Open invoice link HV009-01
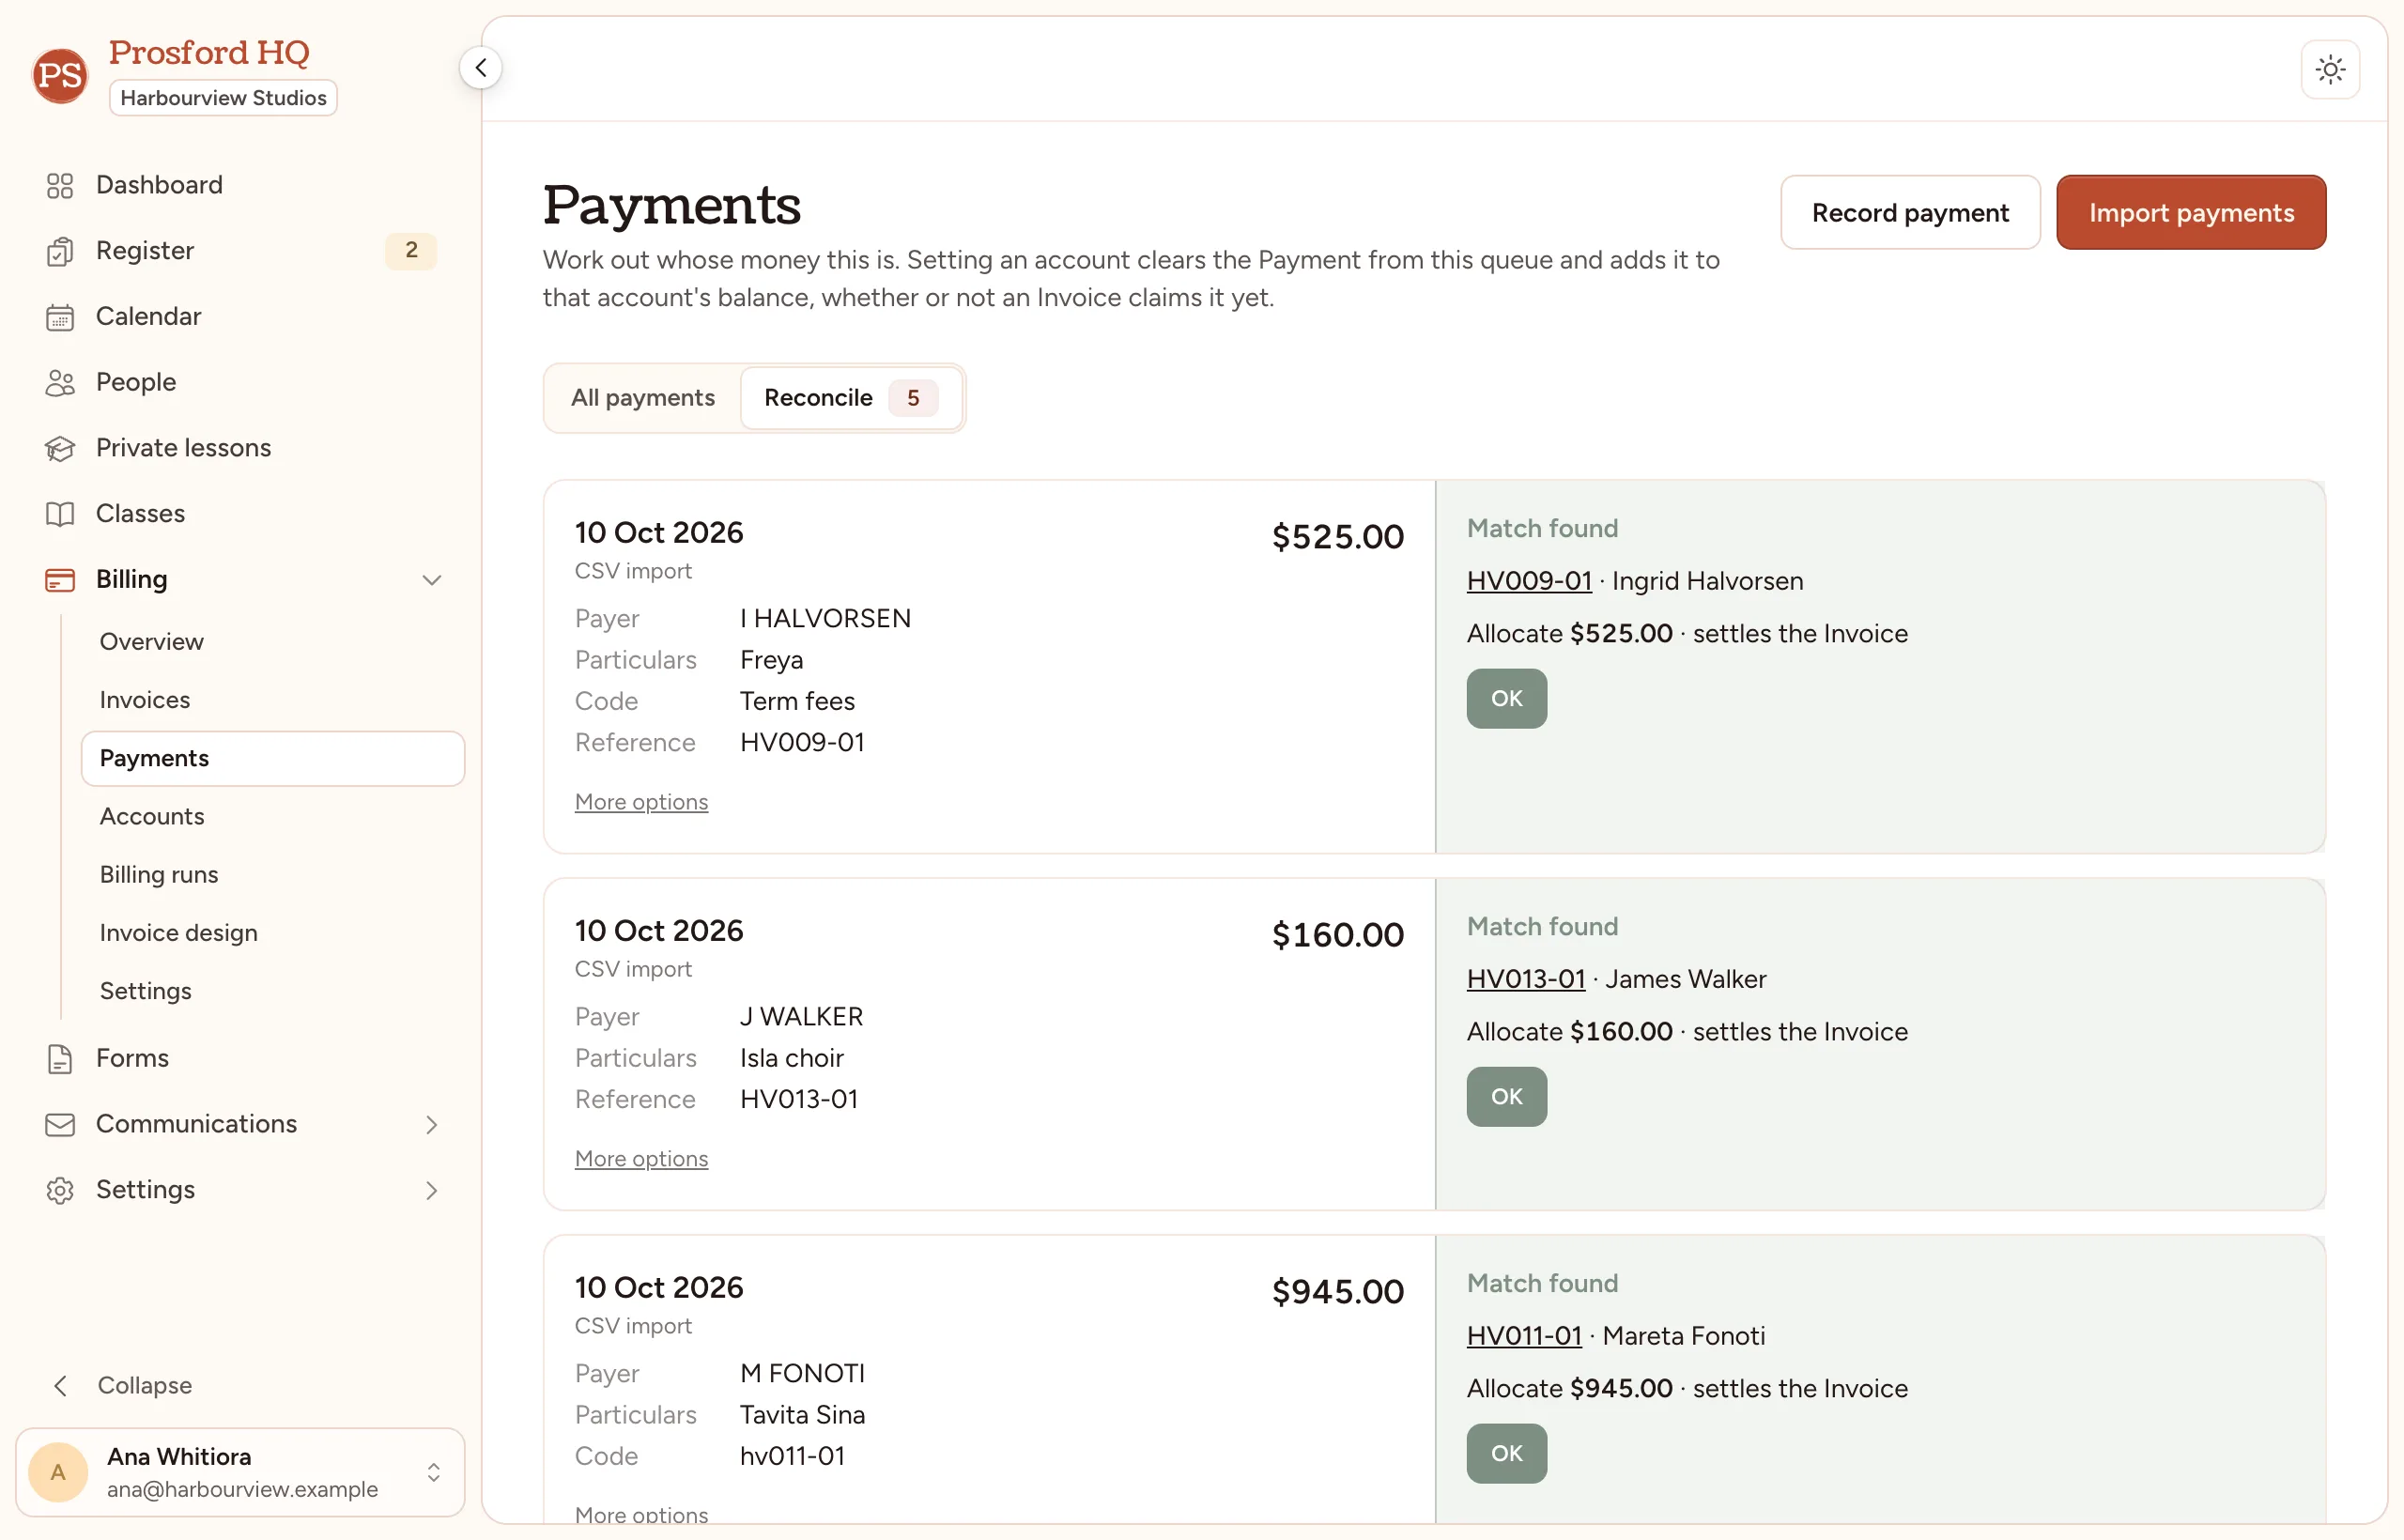Image resolution: width=2404 pixels, height=1540 pixels. (x=1529, y=581)
